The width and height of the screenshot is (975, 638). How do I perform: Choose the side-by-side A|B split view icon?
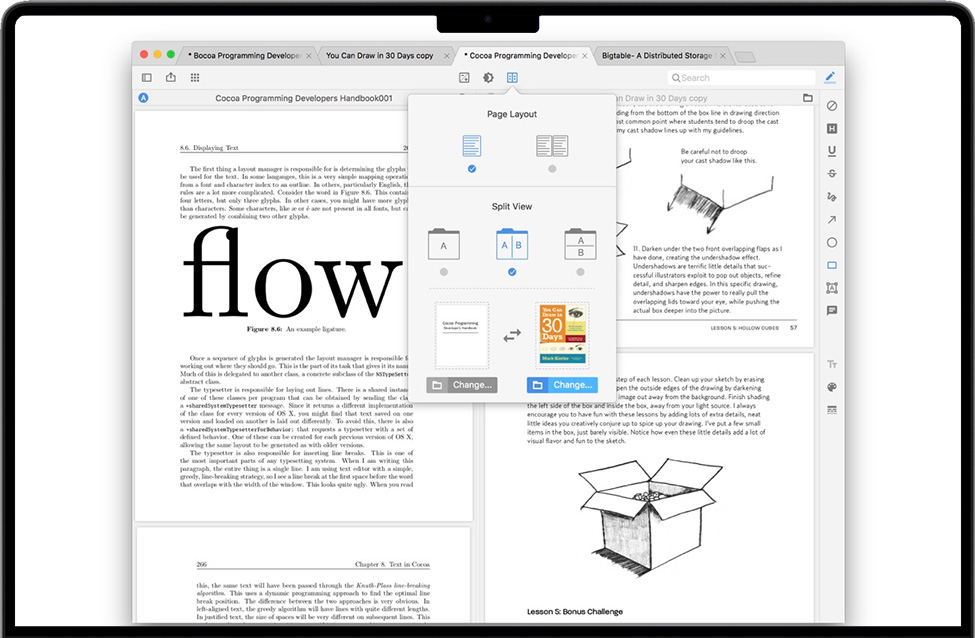click(512, 244)
